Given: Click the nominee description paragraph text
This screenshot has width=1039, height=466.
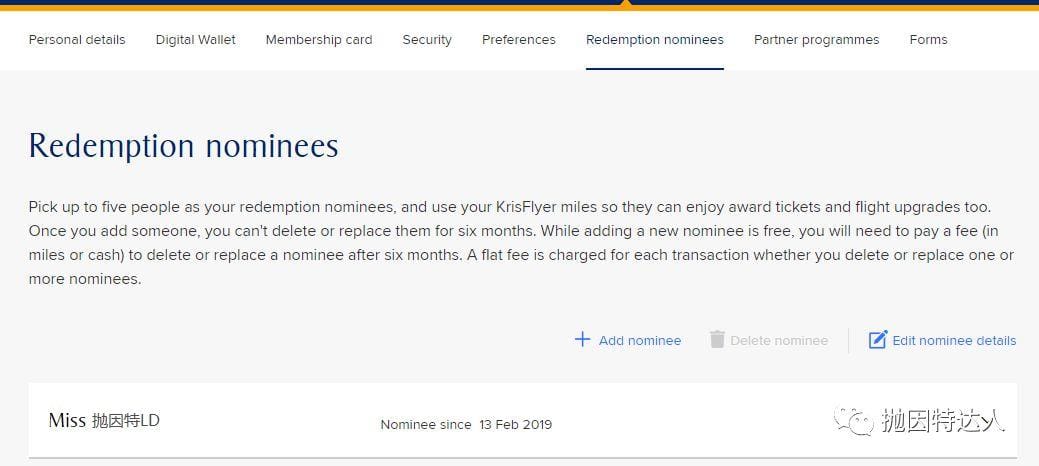Looking at the screenshot, I should [x=521, y=243].
